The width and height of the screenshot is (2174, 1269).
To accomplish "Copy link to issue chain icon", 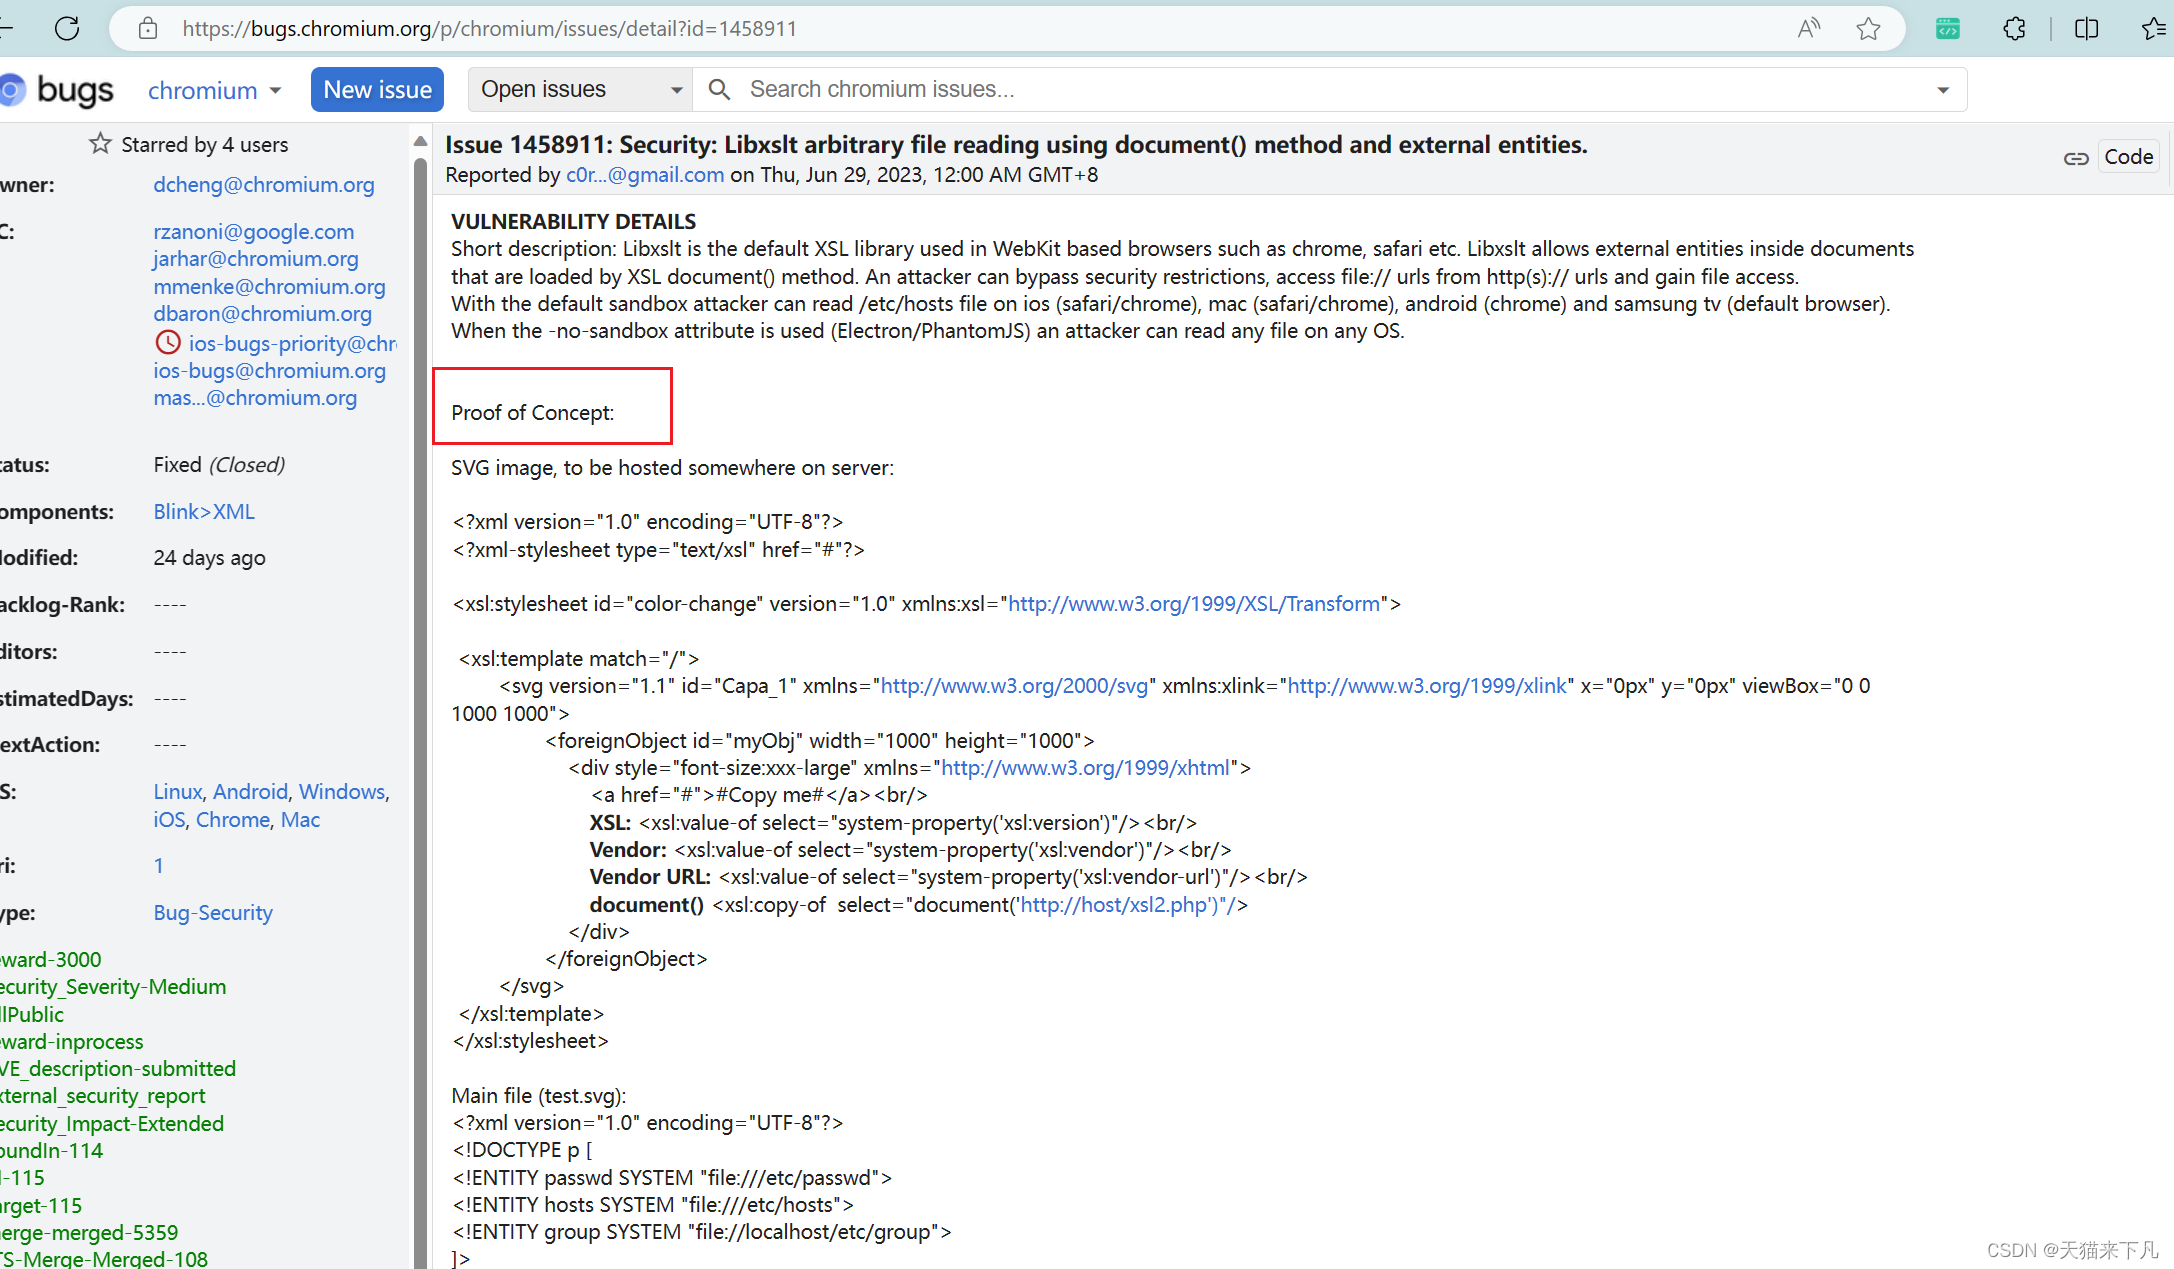I will pos(2075,158).
